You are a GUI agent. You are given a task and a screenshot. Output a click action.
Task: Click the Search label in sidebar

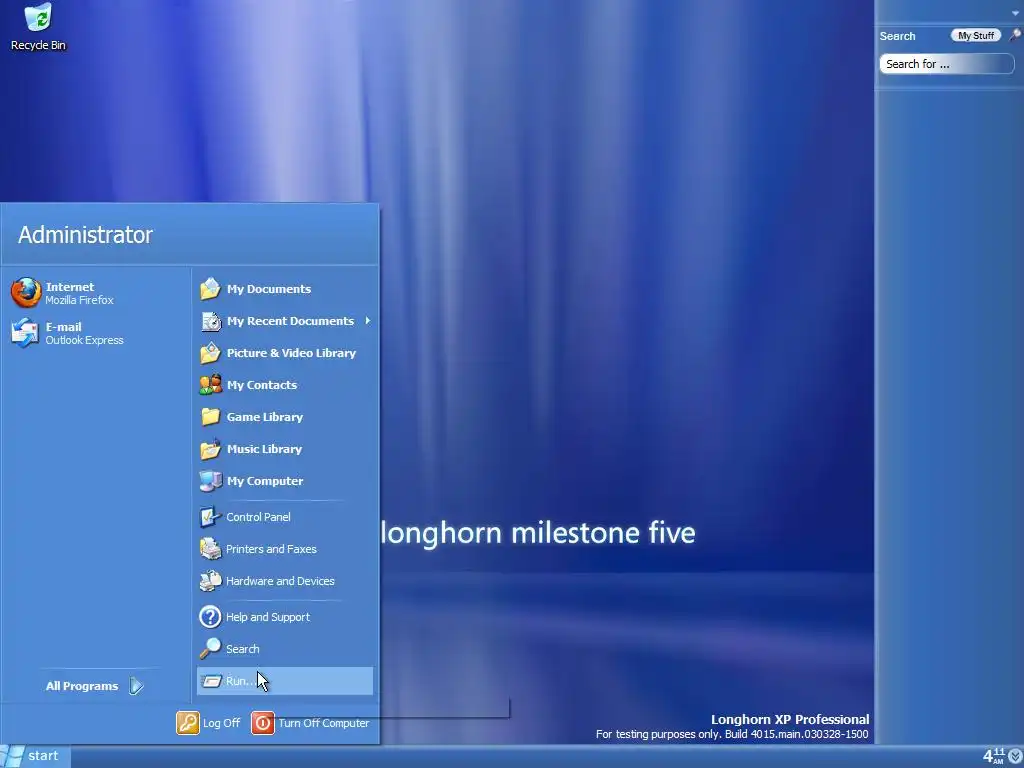[x=897, y=36]
